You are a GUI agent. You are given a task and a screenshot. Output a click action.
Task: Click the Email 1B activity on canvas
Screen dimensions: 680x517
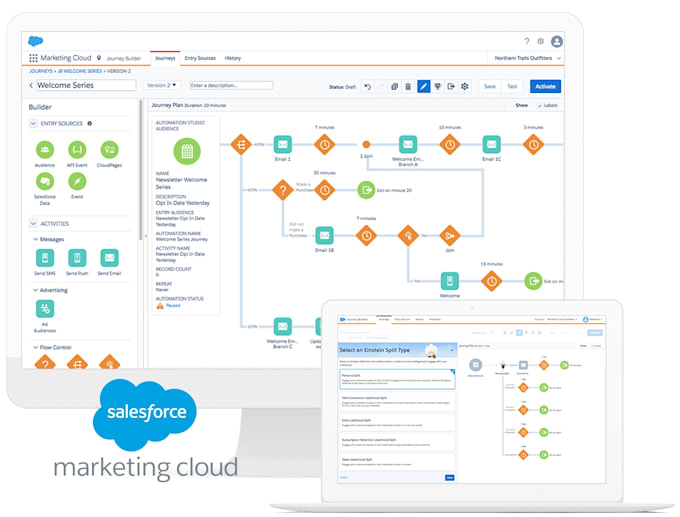[x=324, y=236]
